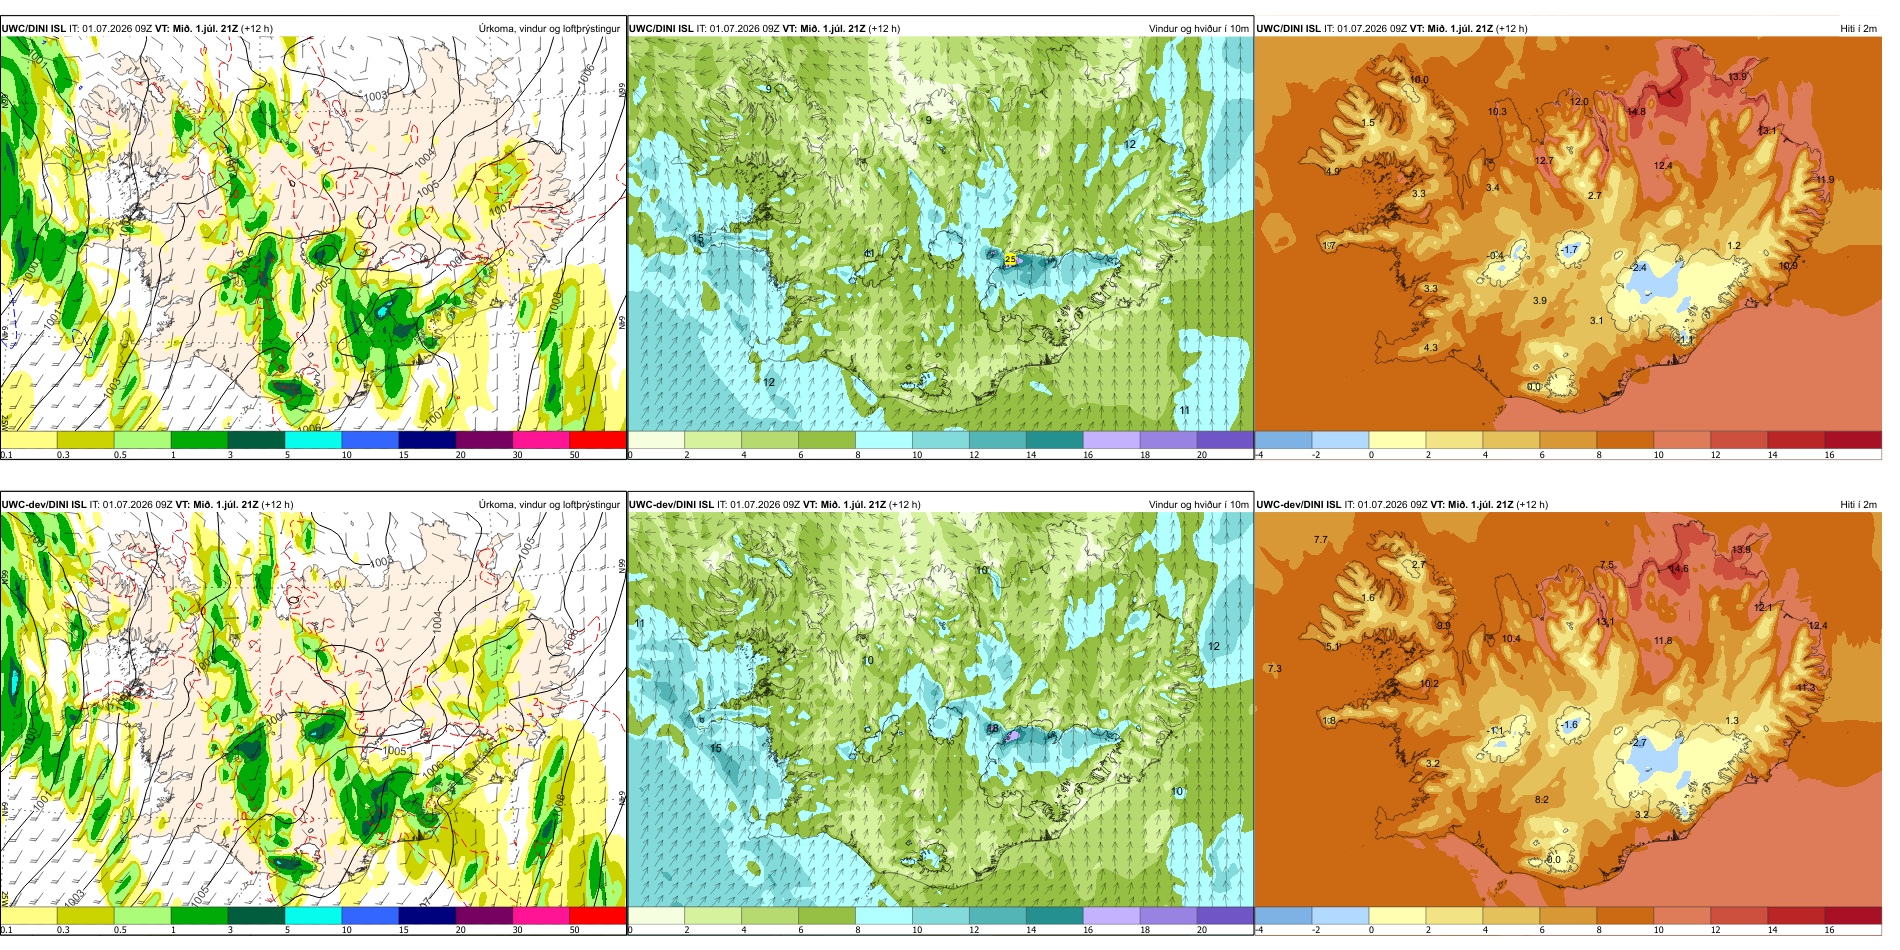Click the light blue -2 to 0 swatch in bottom temperature legend

[1340, 916]
